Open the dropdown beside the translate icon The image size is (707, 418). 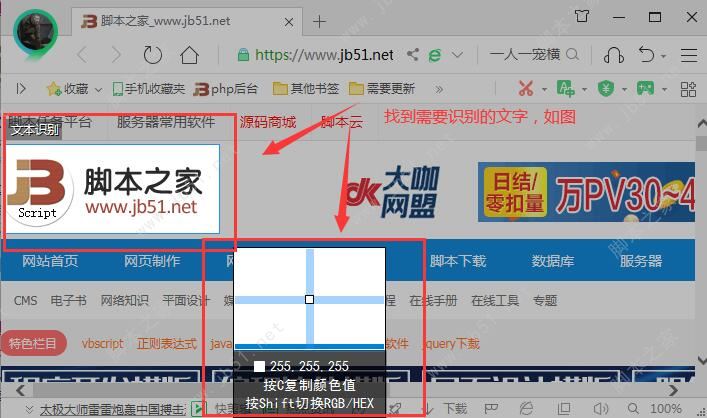click(584, 89)
